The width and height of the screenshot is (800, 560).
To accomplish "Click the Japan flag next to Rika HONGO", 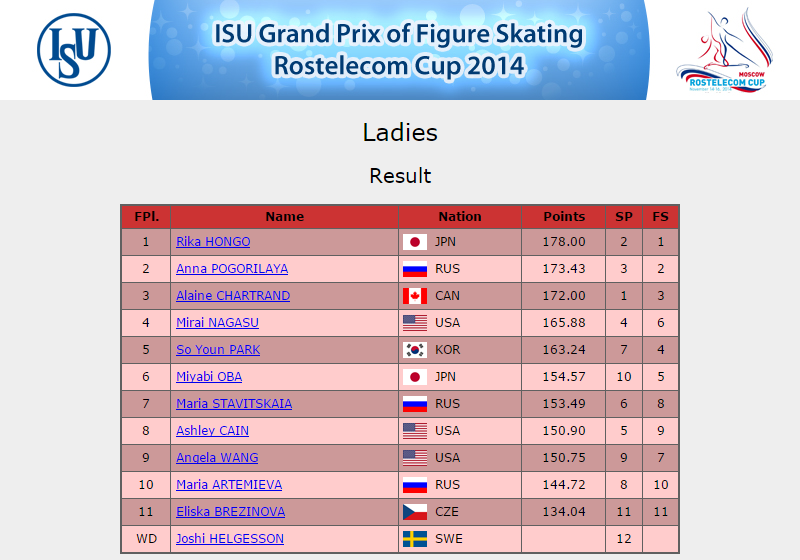I will 415,242.
